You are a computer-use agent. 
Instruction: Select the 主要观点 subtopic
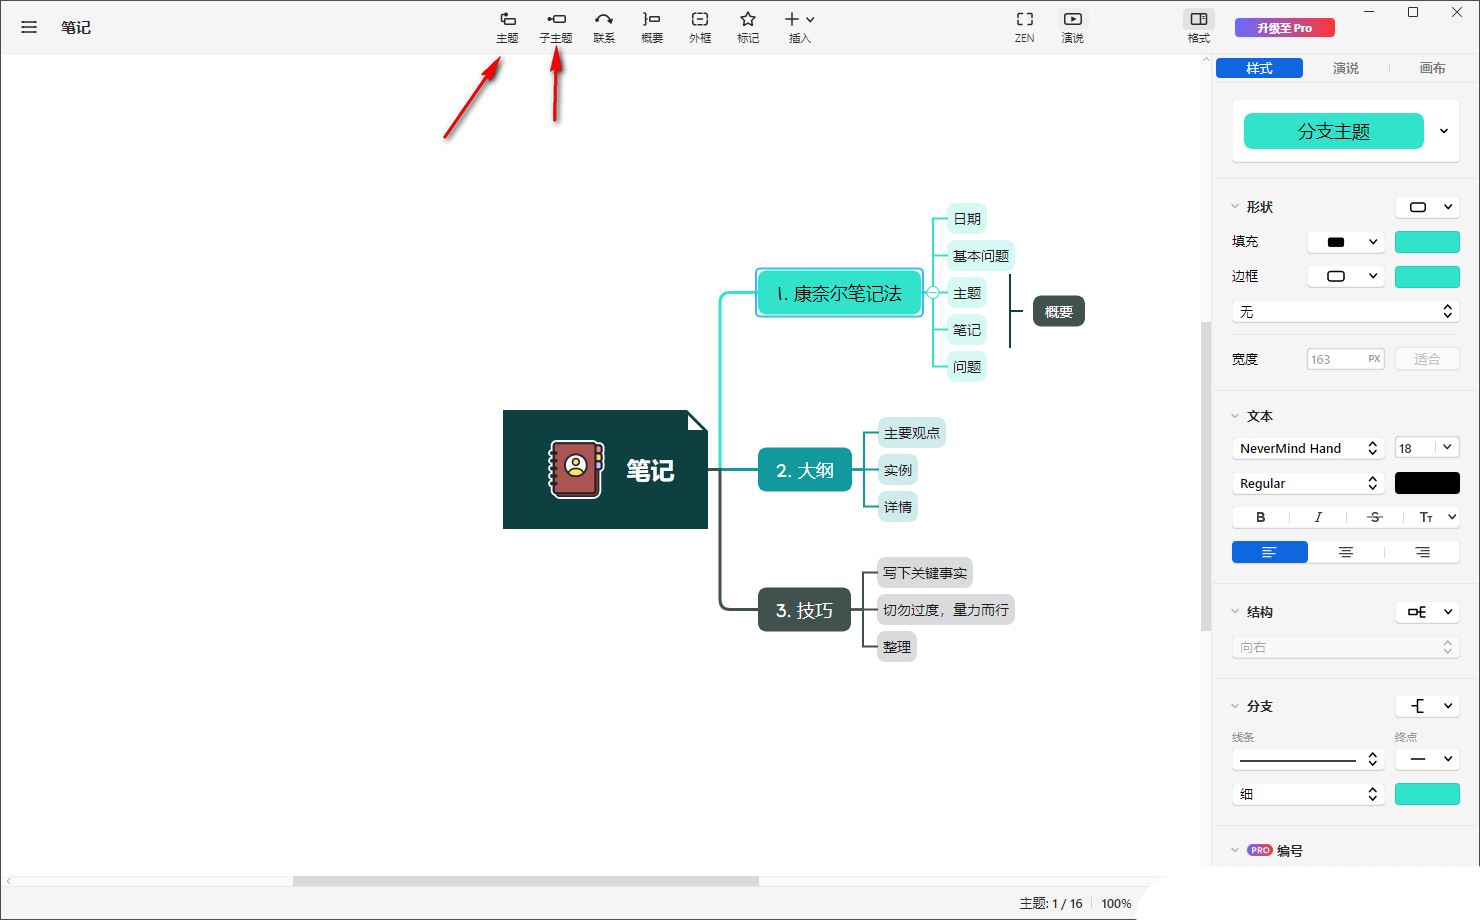pos(912,433)
